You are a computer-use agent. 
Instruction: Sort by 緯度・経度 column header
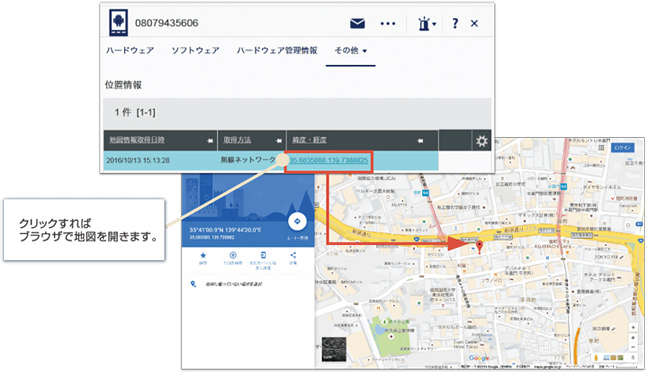310,140
